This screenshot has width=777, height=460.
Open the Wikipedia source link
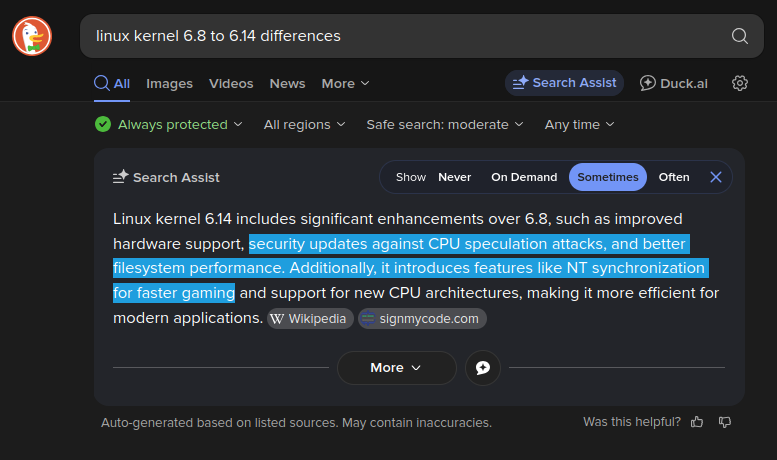tap(310, 319)
